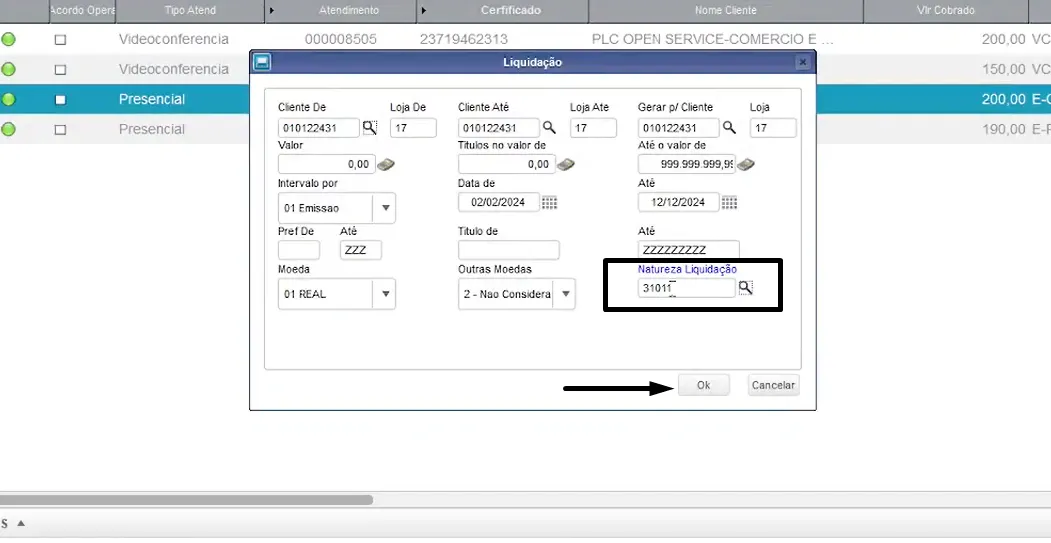Sort by Nome Cliente column header
1051x543 pixels.
tap(725, 11)
